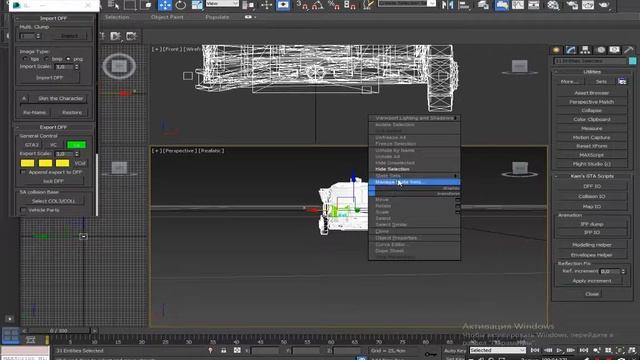Viewport: 640px width, 360px height.
Task: Activate the Select and Move tool
Action: point(165,5)
